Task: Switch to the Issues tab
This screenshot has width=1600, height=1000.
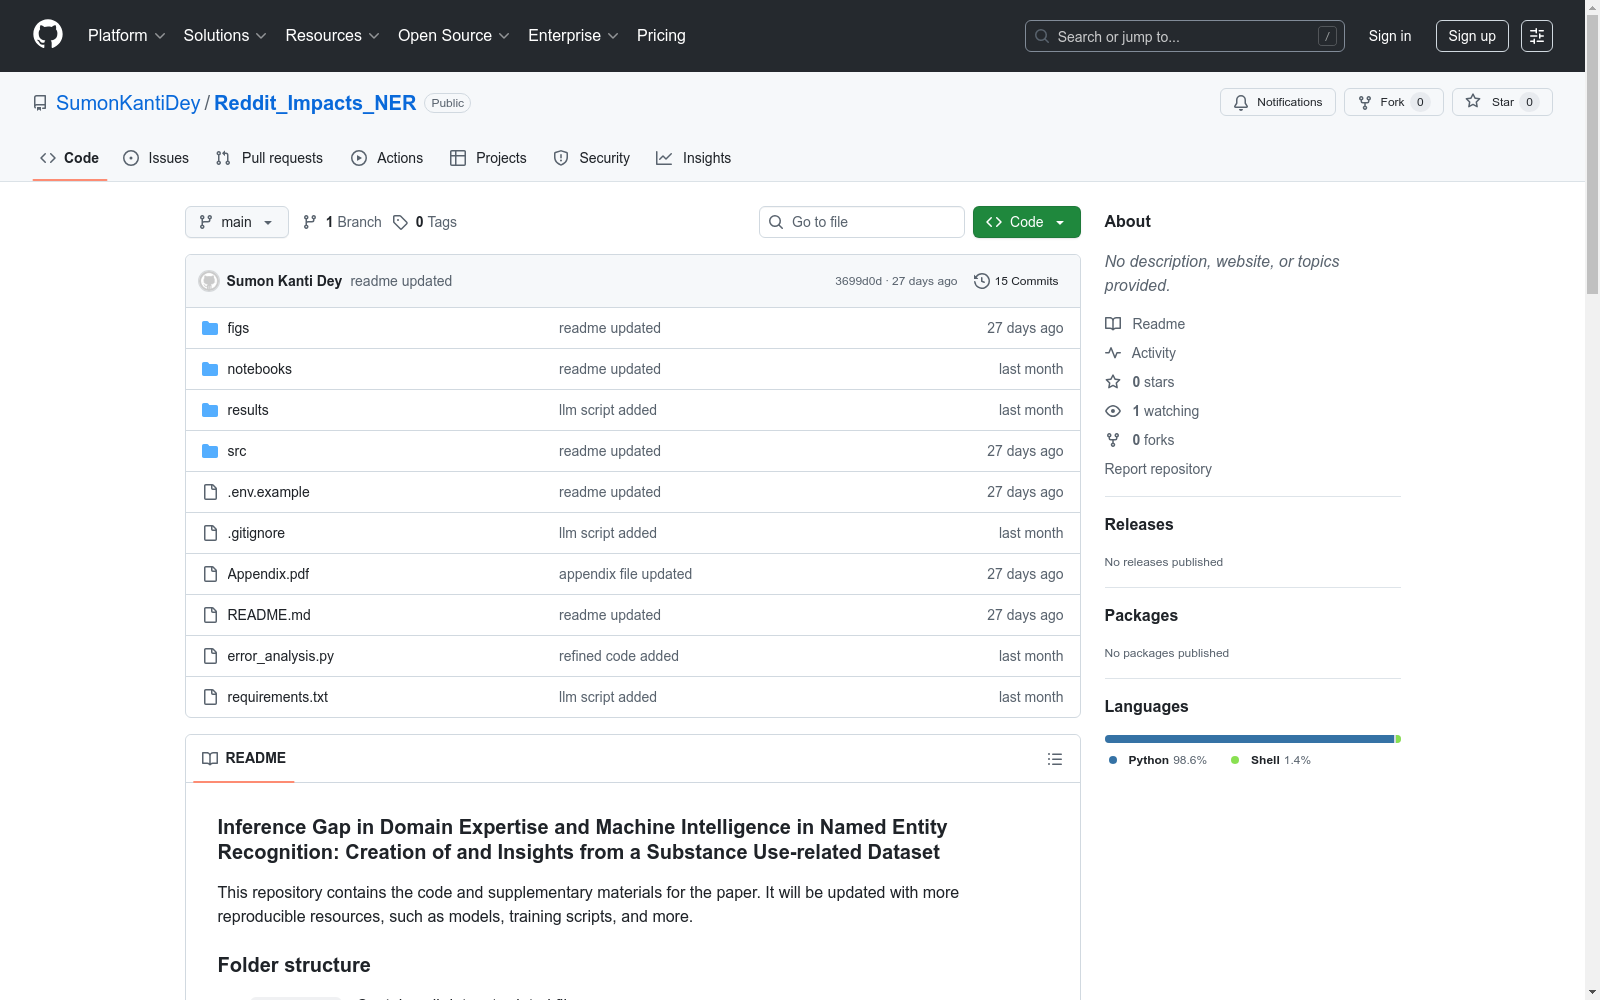Action: tap(156, 158)
